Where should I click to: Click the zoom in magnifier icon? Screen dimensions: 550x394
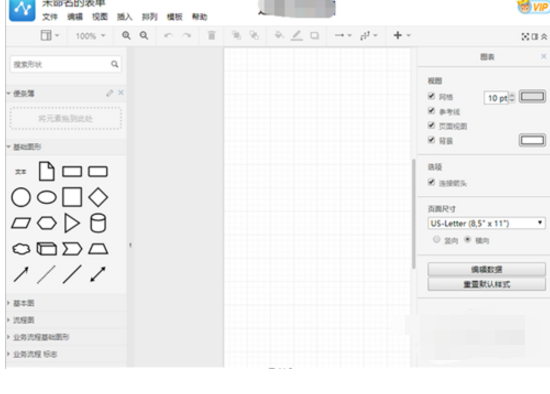(x=126, y=35)
